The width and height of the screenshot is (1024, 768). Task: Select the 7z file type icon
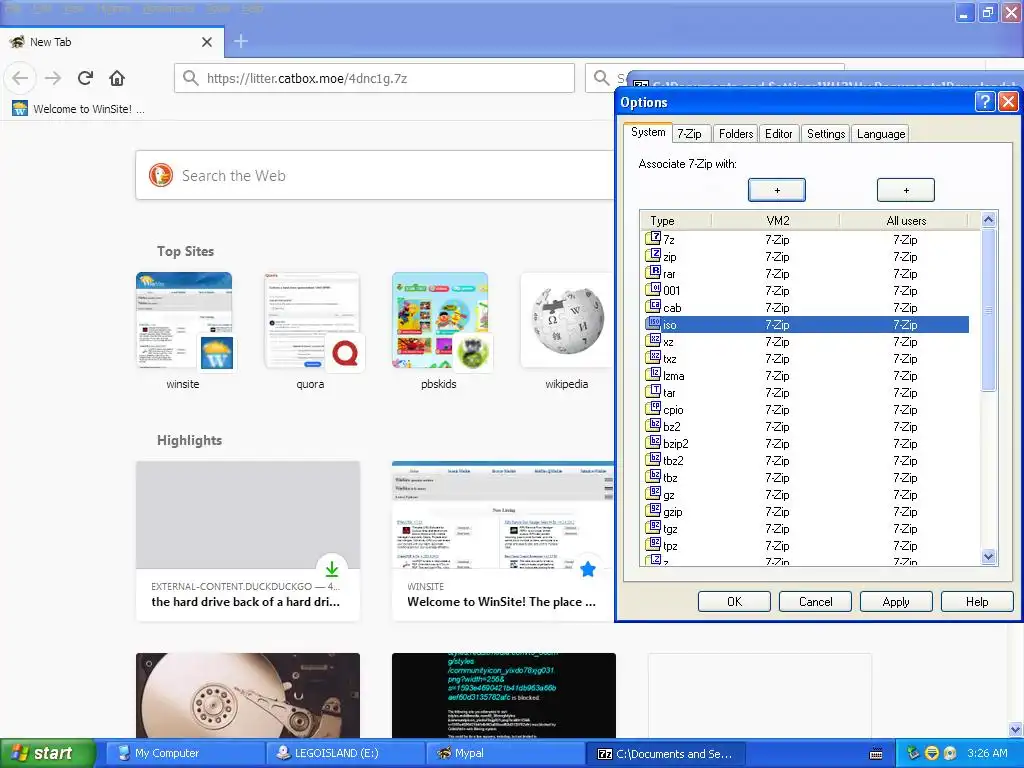pos(653,238)
